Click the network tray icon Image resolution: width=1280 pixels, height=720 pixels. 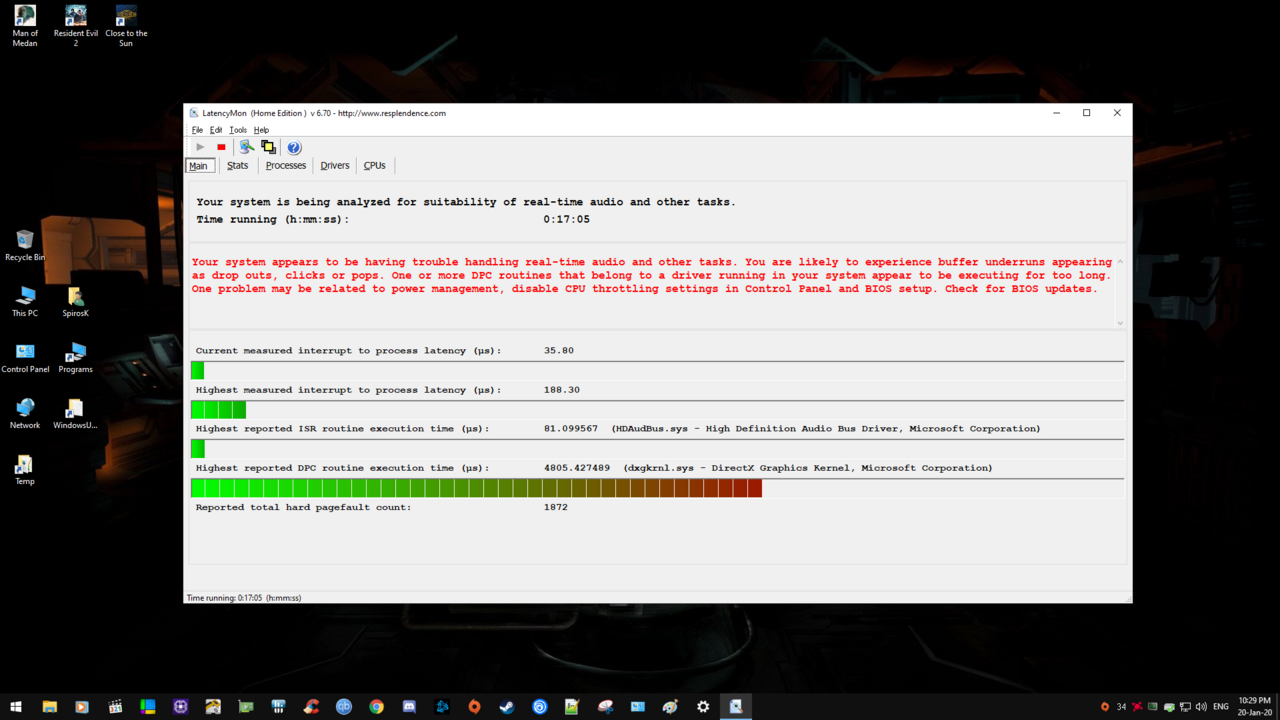tap(1185, 707)
